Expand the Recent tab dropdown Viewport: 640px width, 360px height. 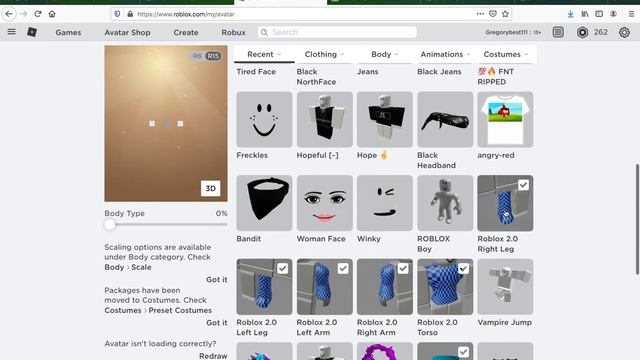click(x=264, y=54)
